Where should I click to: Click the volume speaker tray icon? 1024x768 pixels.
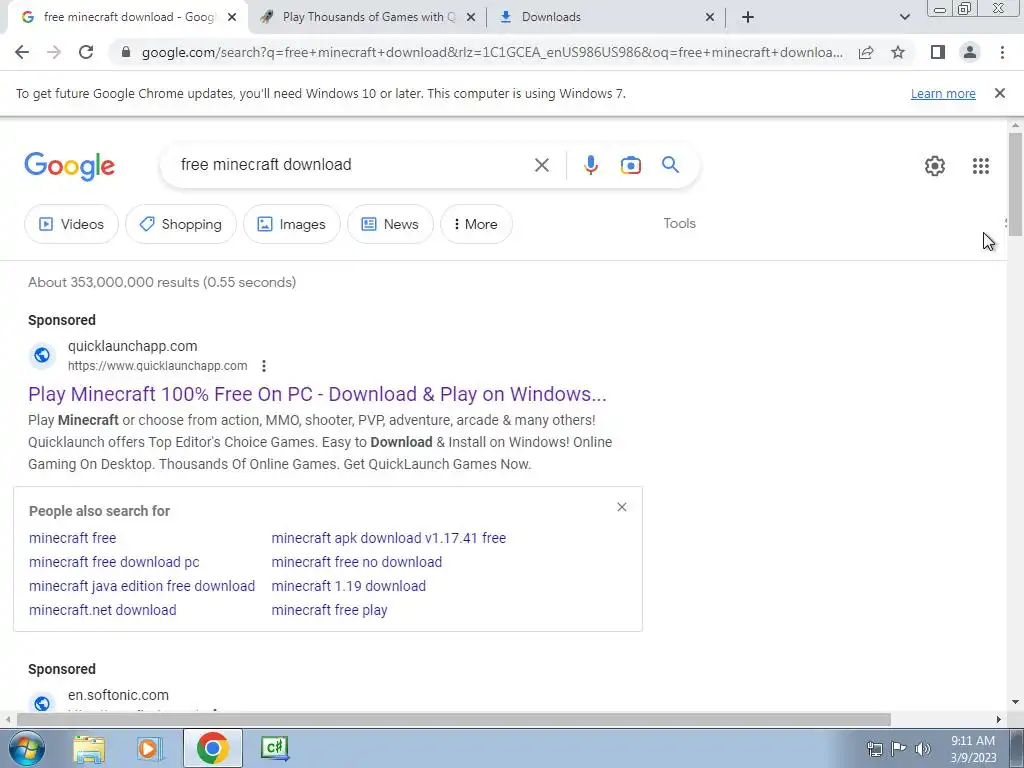[922, 749]
